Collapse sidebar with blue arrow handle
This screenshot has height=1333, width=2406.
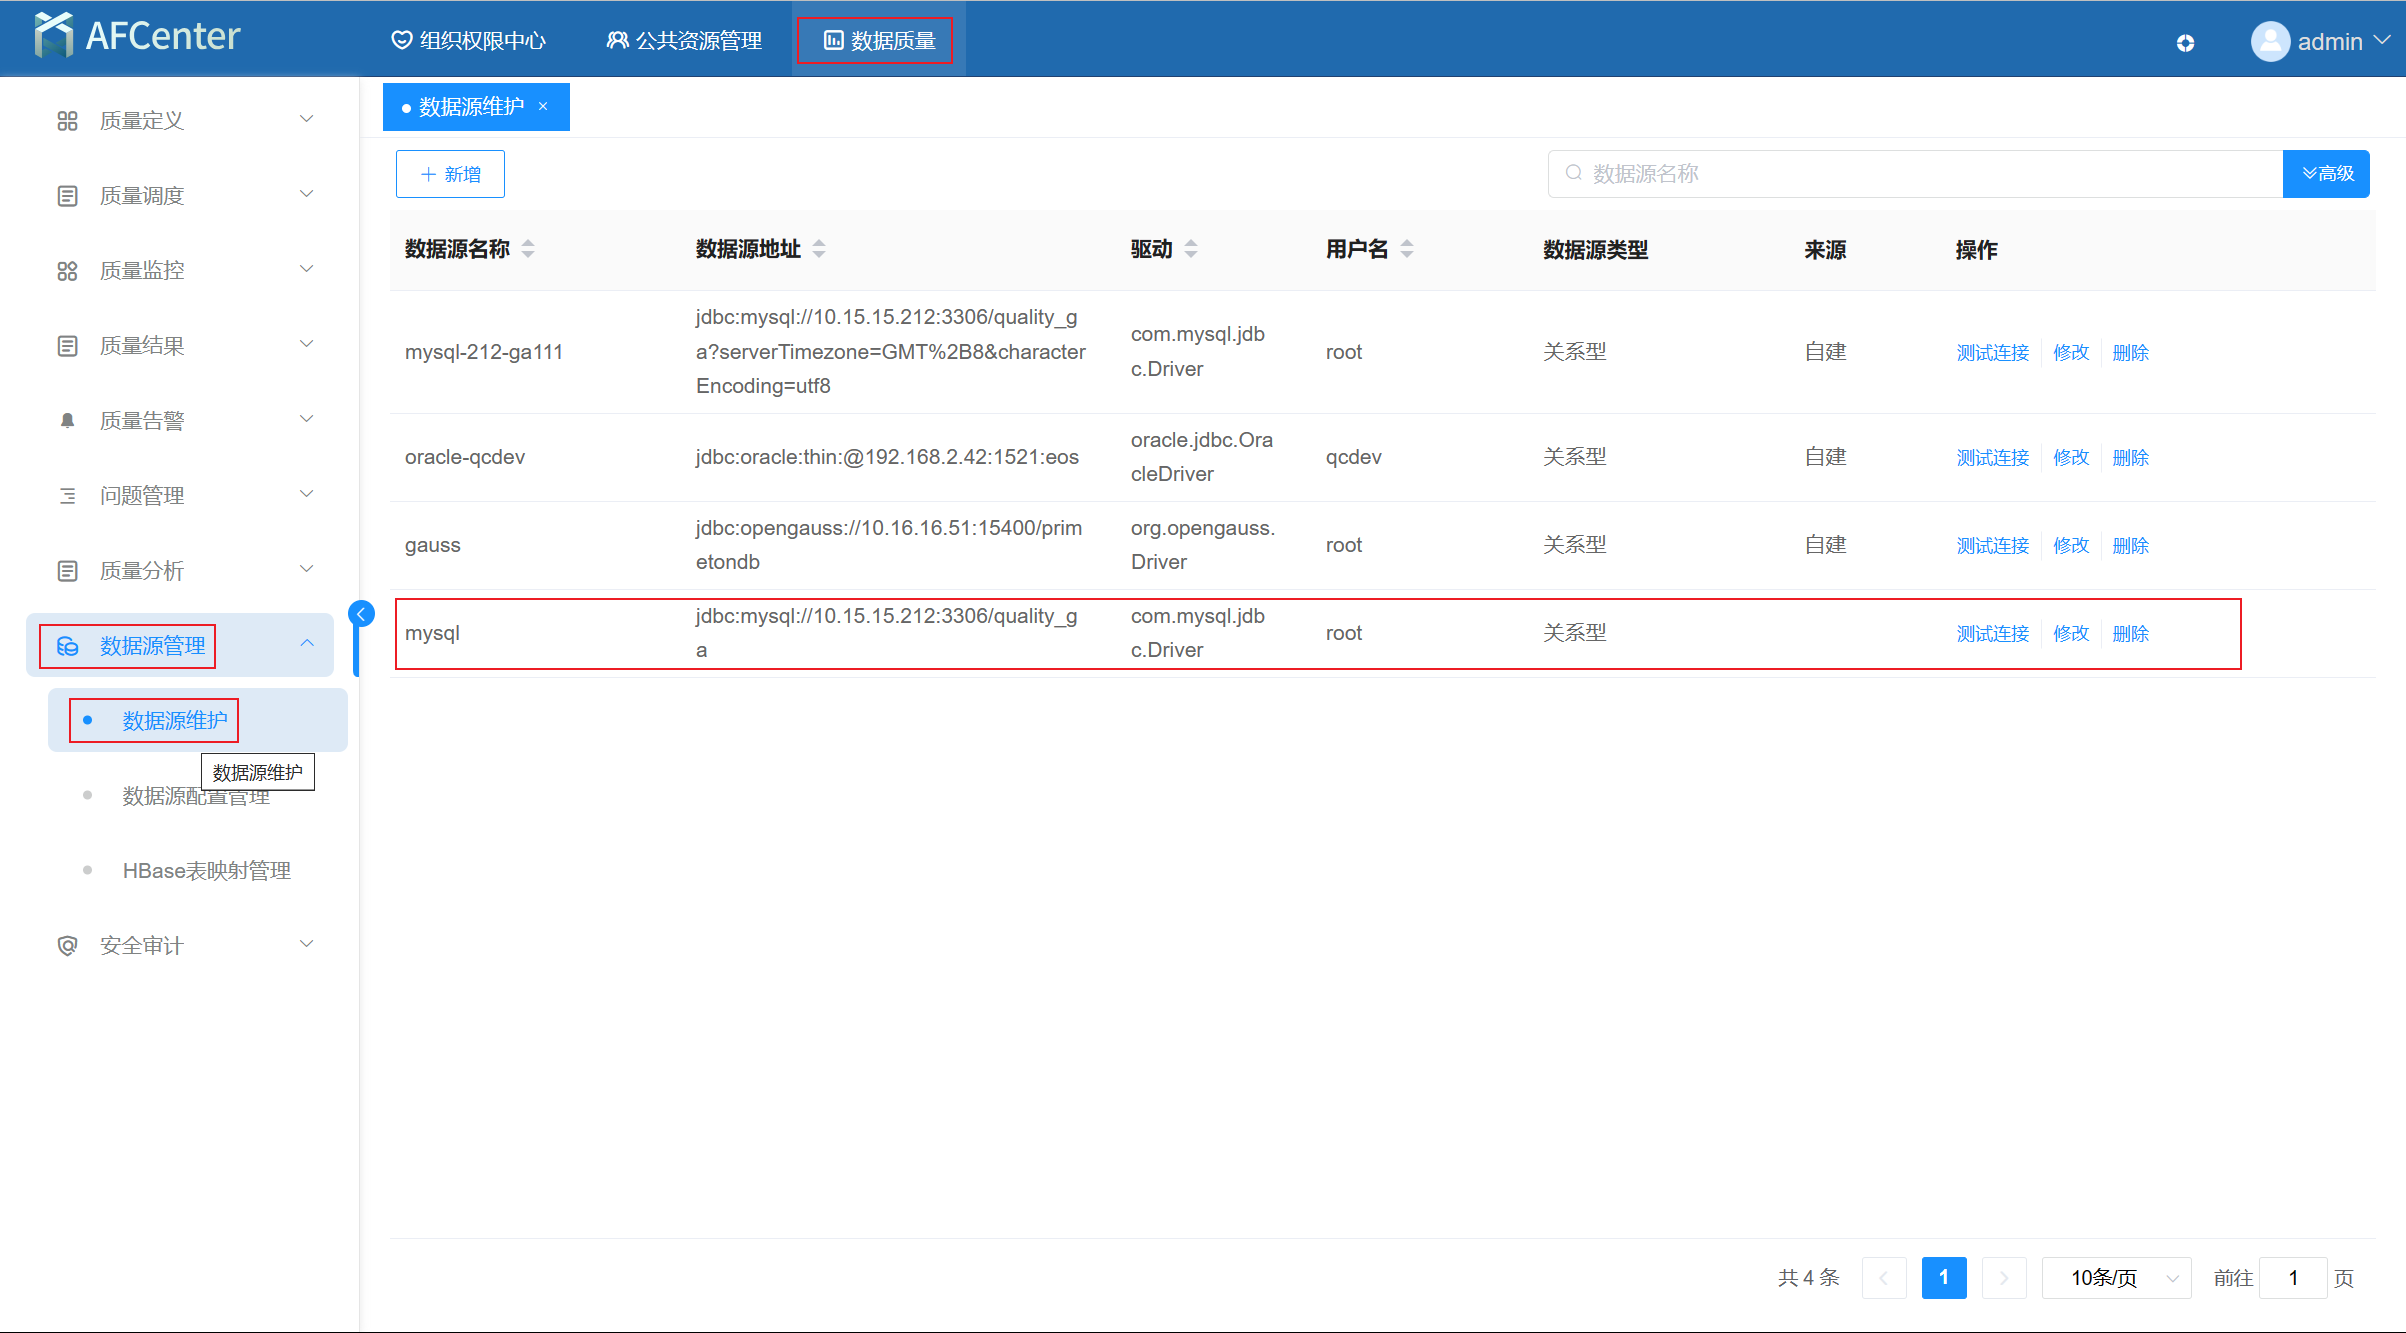[x=362, y=614]
